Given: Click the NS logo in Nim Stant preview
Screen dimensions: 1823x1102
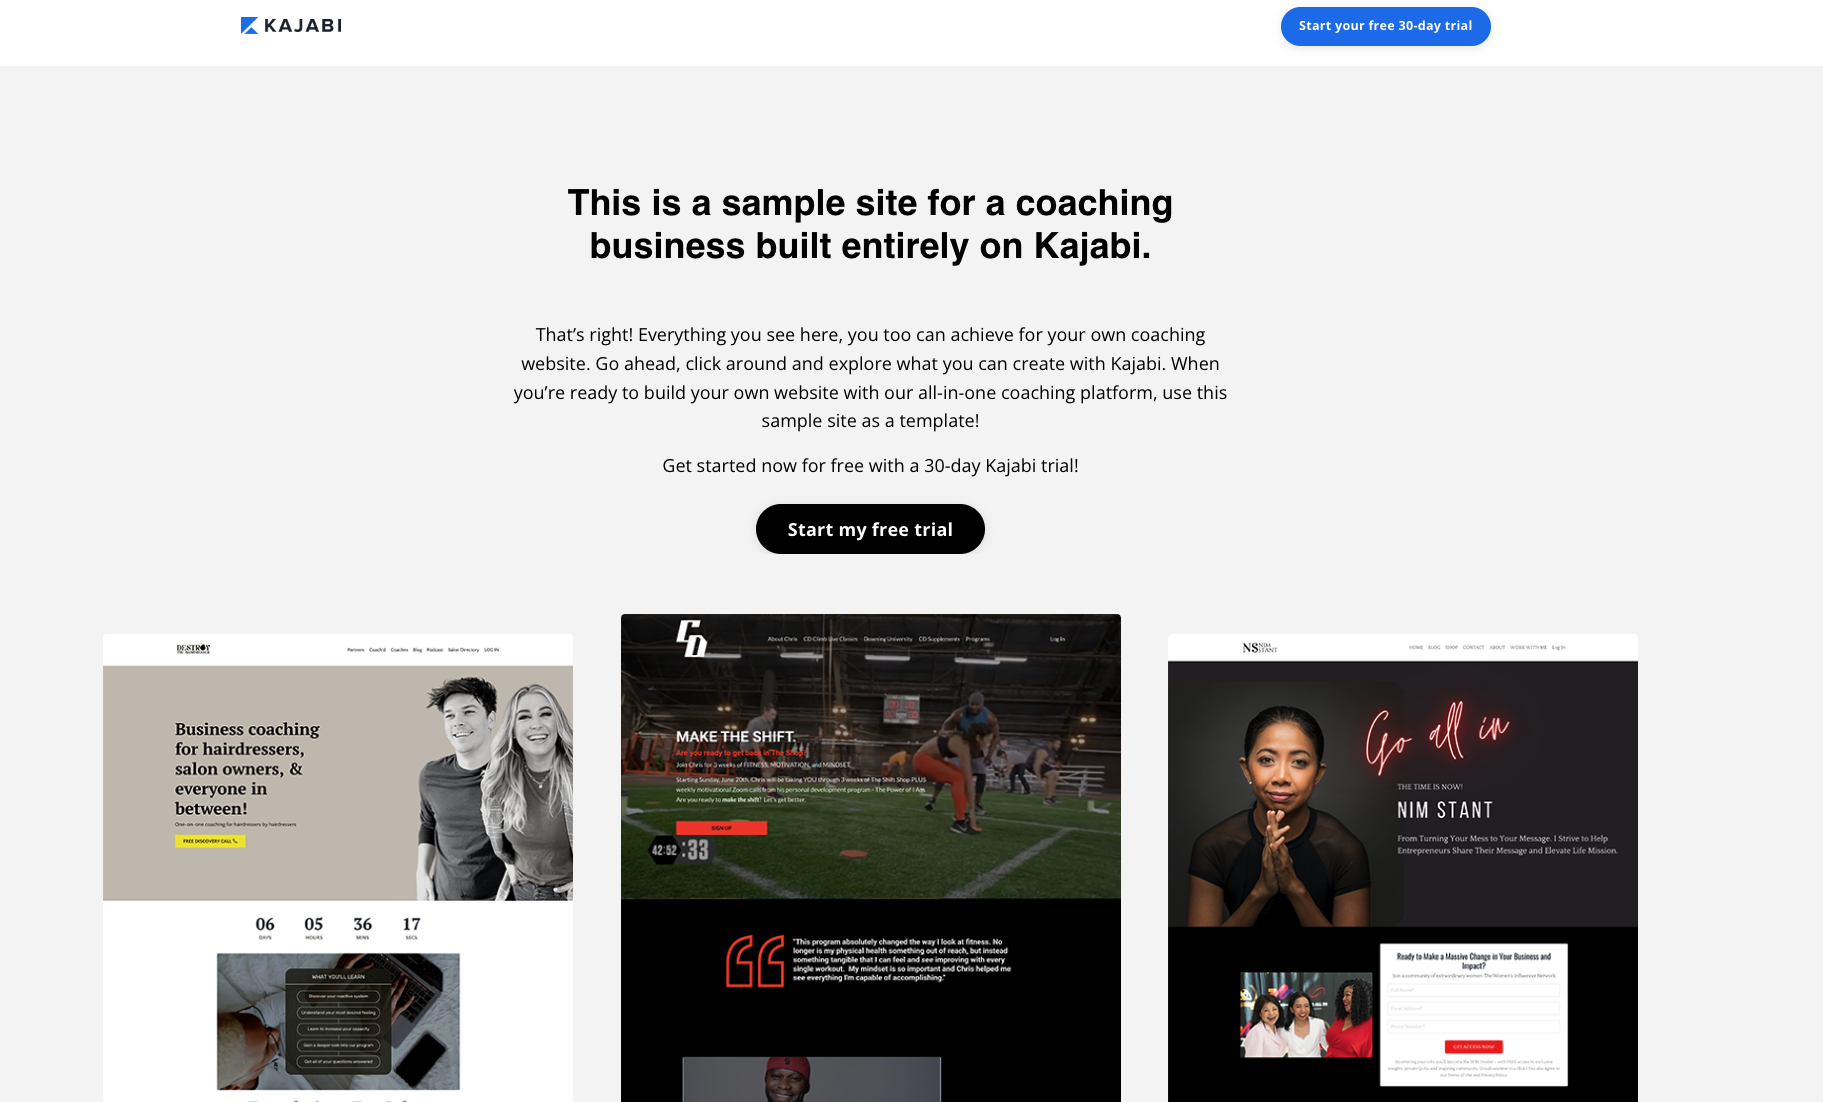Looking at the screenshot, I should [1259, 648].
